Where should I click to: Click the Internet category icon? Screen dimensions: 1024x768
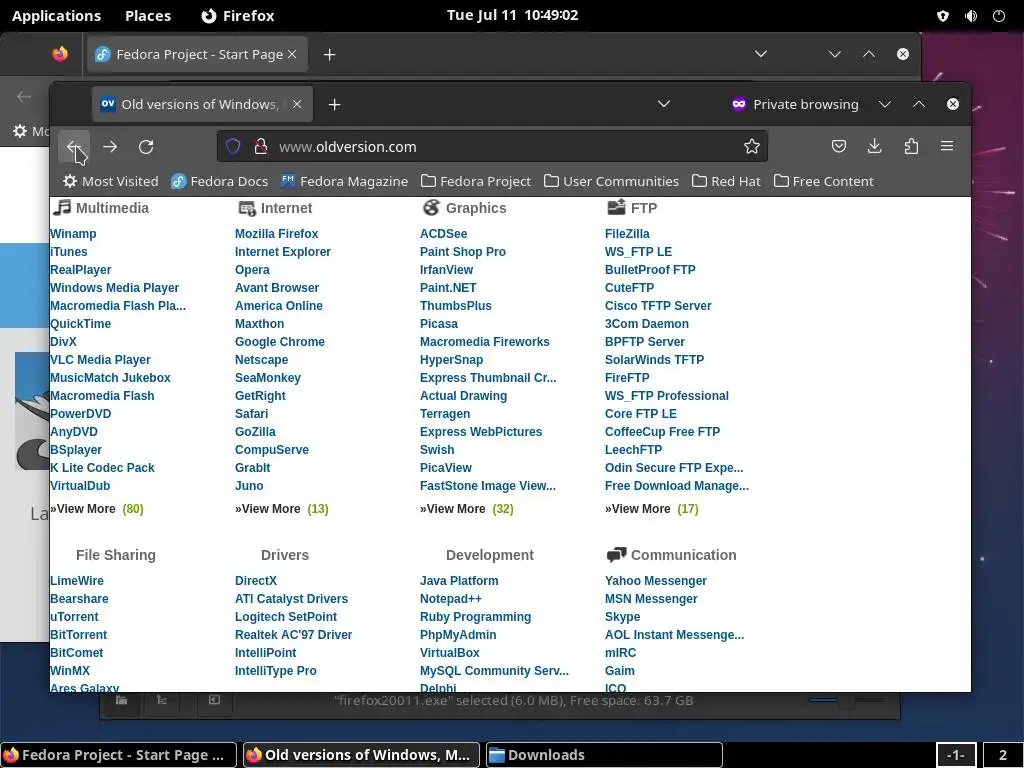pos(247,208)
